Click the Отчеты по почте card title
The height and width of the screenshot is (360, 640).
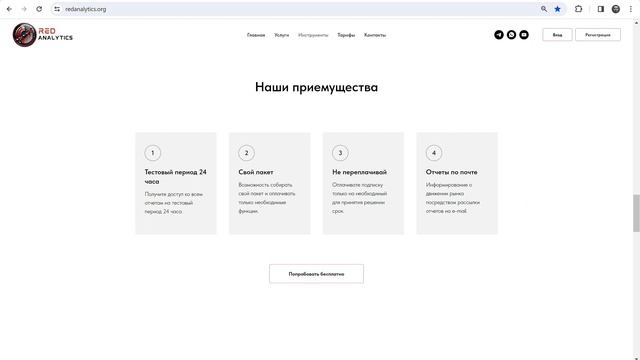(x=451, y=172)
